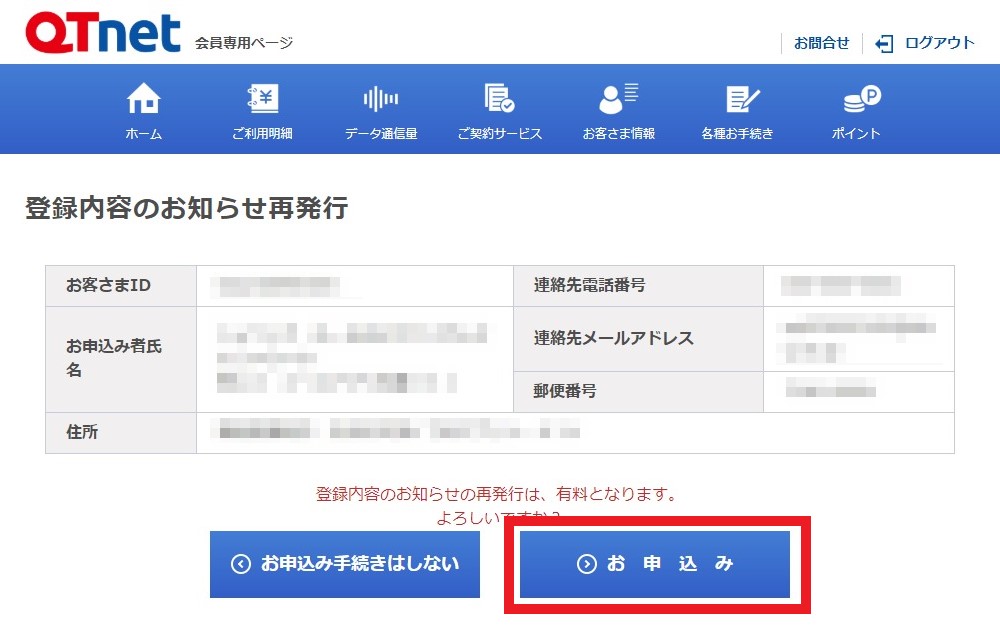
Task: Click the お申込み button
Action: tap(655, 564)
